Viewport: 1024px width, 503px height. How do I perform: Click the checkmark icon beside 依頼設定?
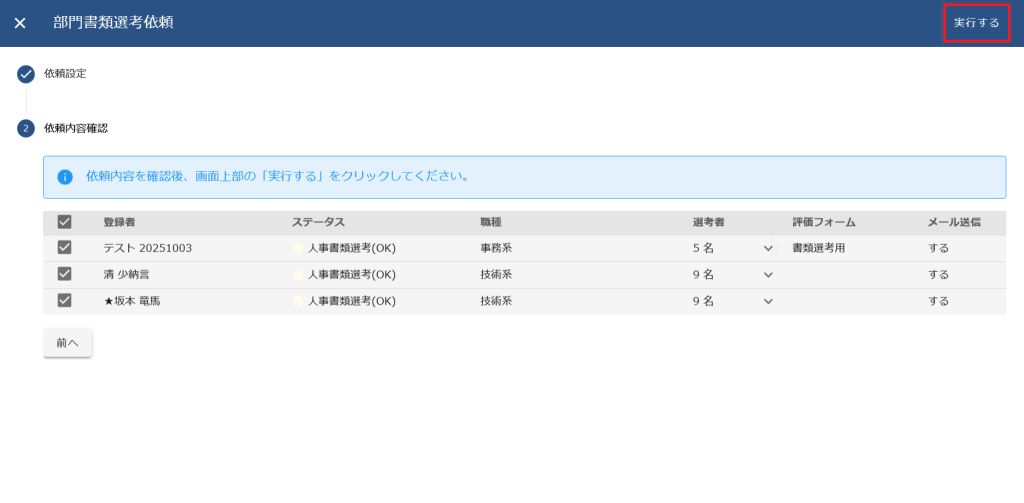click(26, 74)
